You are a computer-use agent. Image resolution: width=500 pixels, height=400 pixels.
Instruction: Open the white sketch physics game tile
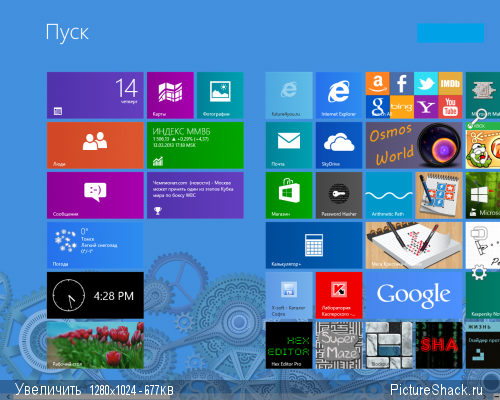483,245
